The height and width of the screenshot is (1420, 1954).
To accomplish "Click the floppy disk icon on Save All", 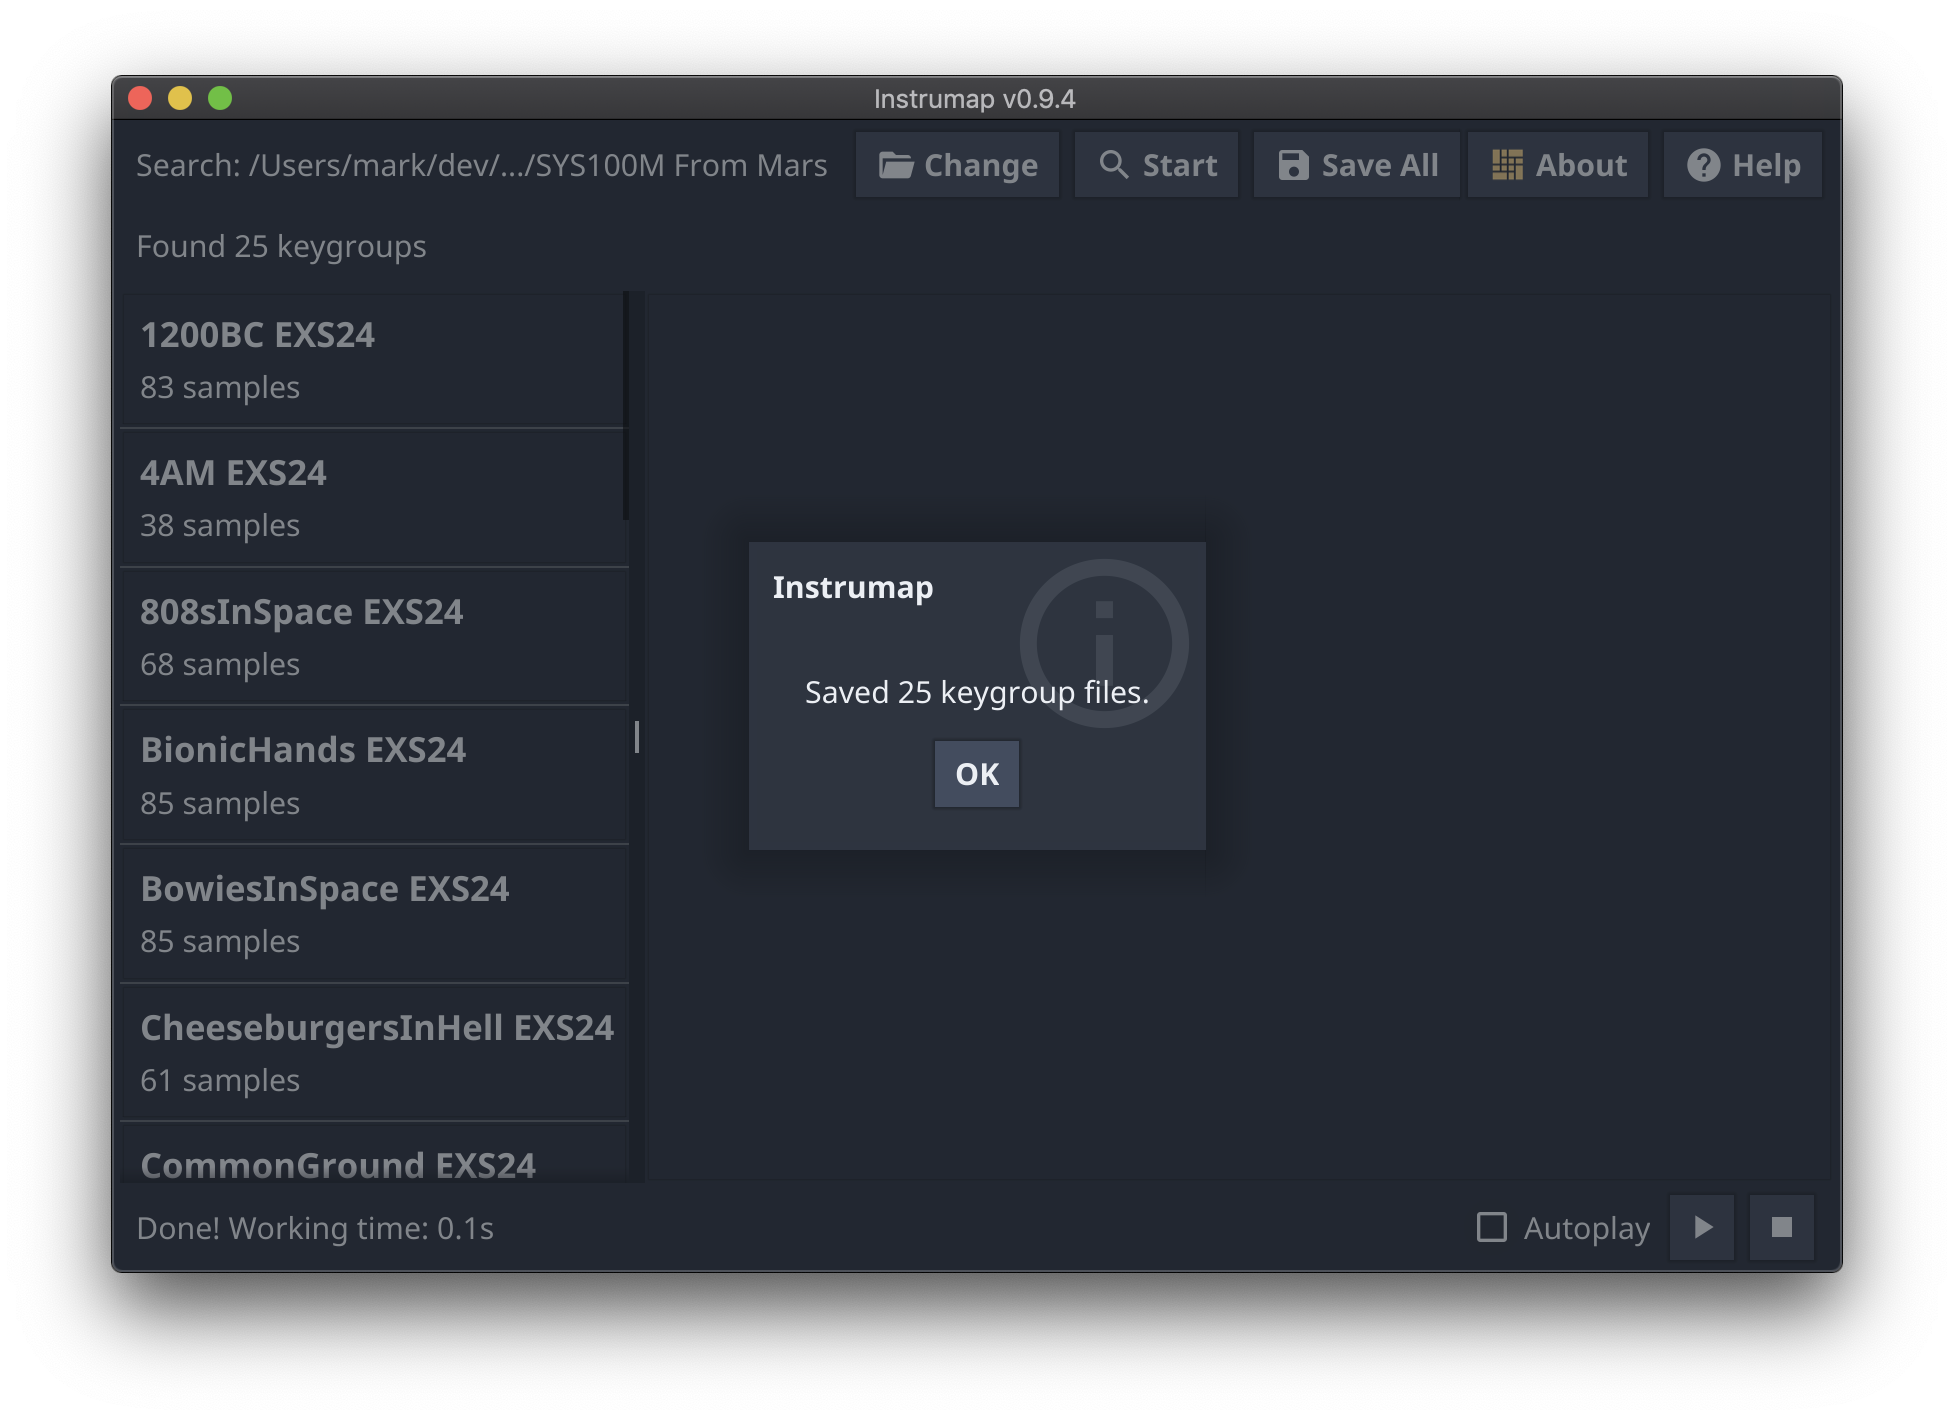I will [x=1293, y=165].
